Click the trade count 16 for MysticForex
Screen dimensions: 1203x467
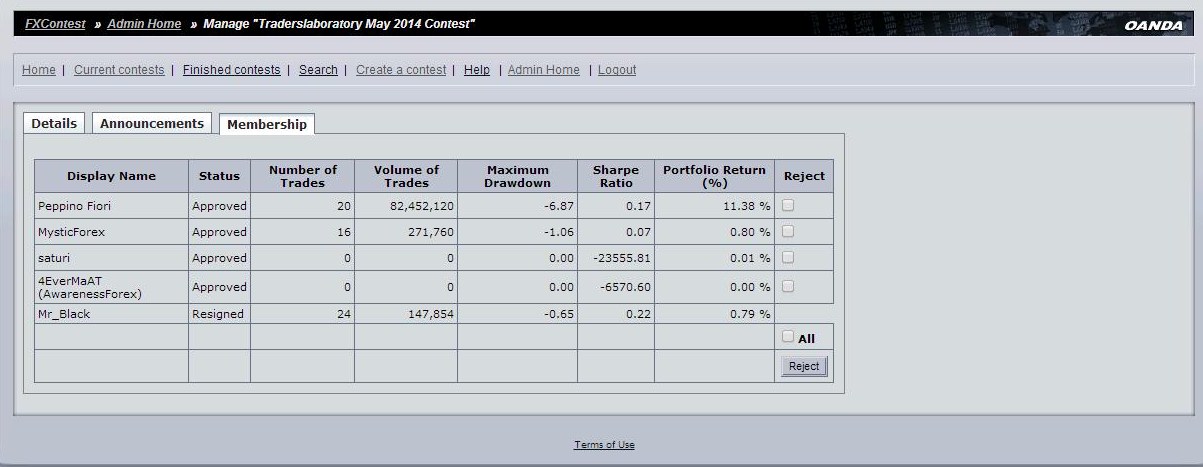(344, 232)
